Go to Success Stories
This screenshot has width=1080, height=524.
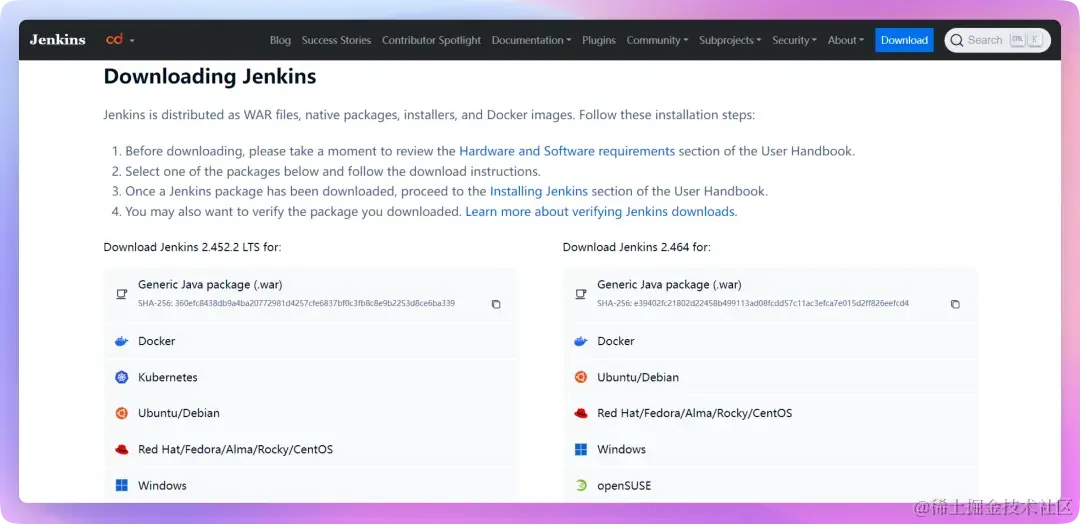point(336,40)
